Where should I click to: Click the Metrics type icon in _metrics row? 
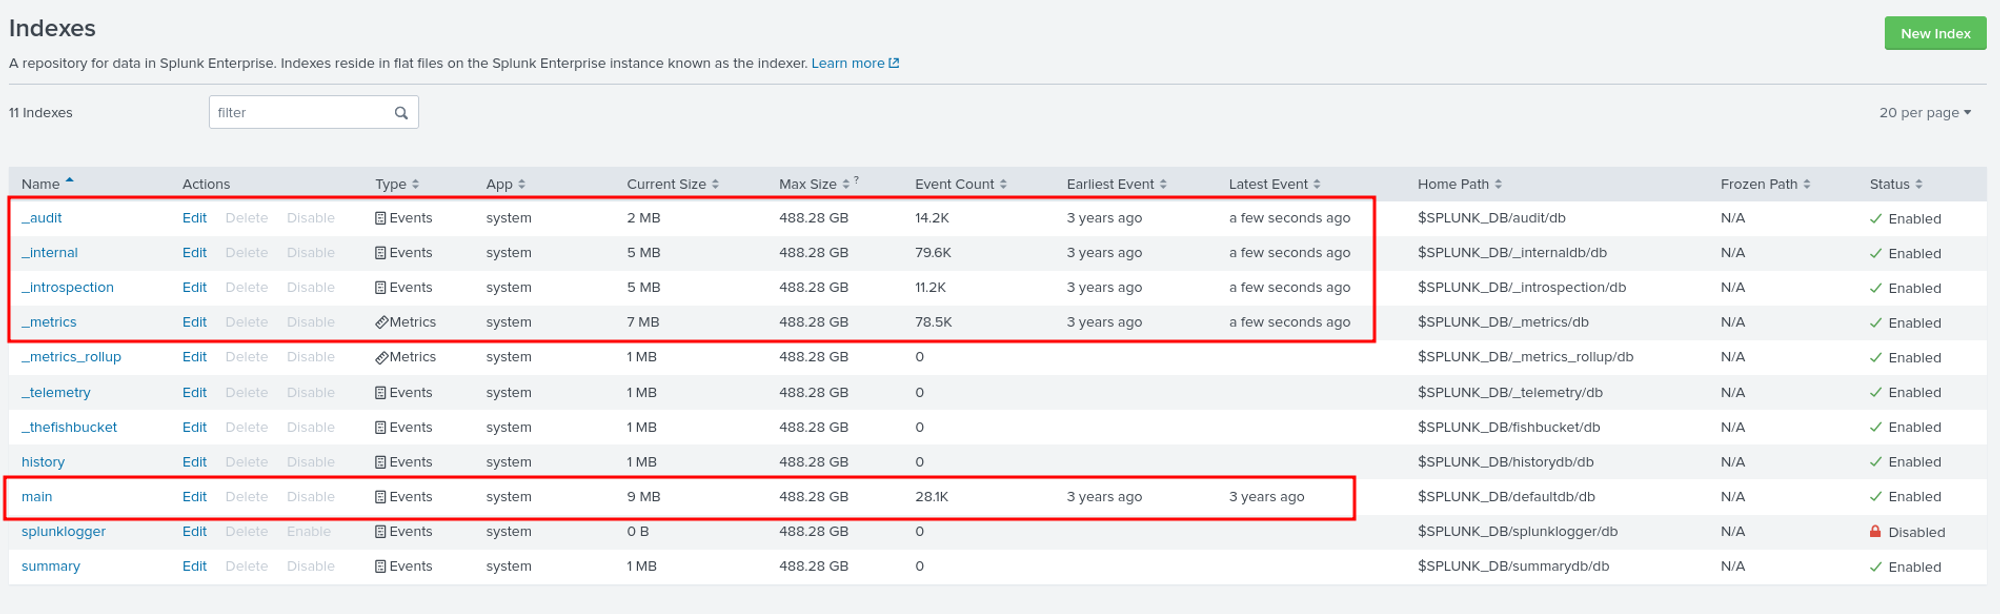(x=381, y=322)
